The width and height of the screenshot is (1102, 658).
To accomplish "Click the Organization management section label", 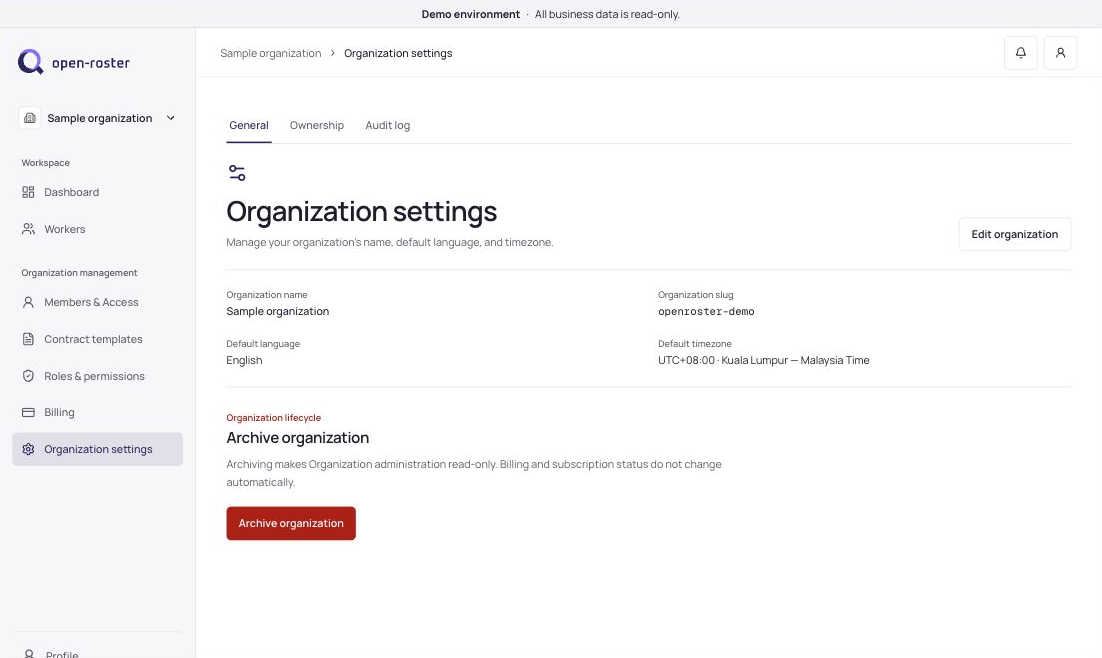I will (x=79, y=273).
